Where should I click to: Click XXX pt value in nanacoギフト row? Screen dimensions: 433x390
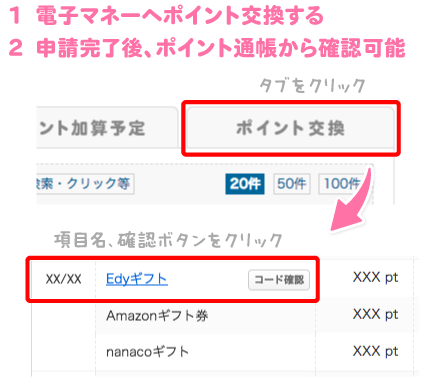click(376, 351)
